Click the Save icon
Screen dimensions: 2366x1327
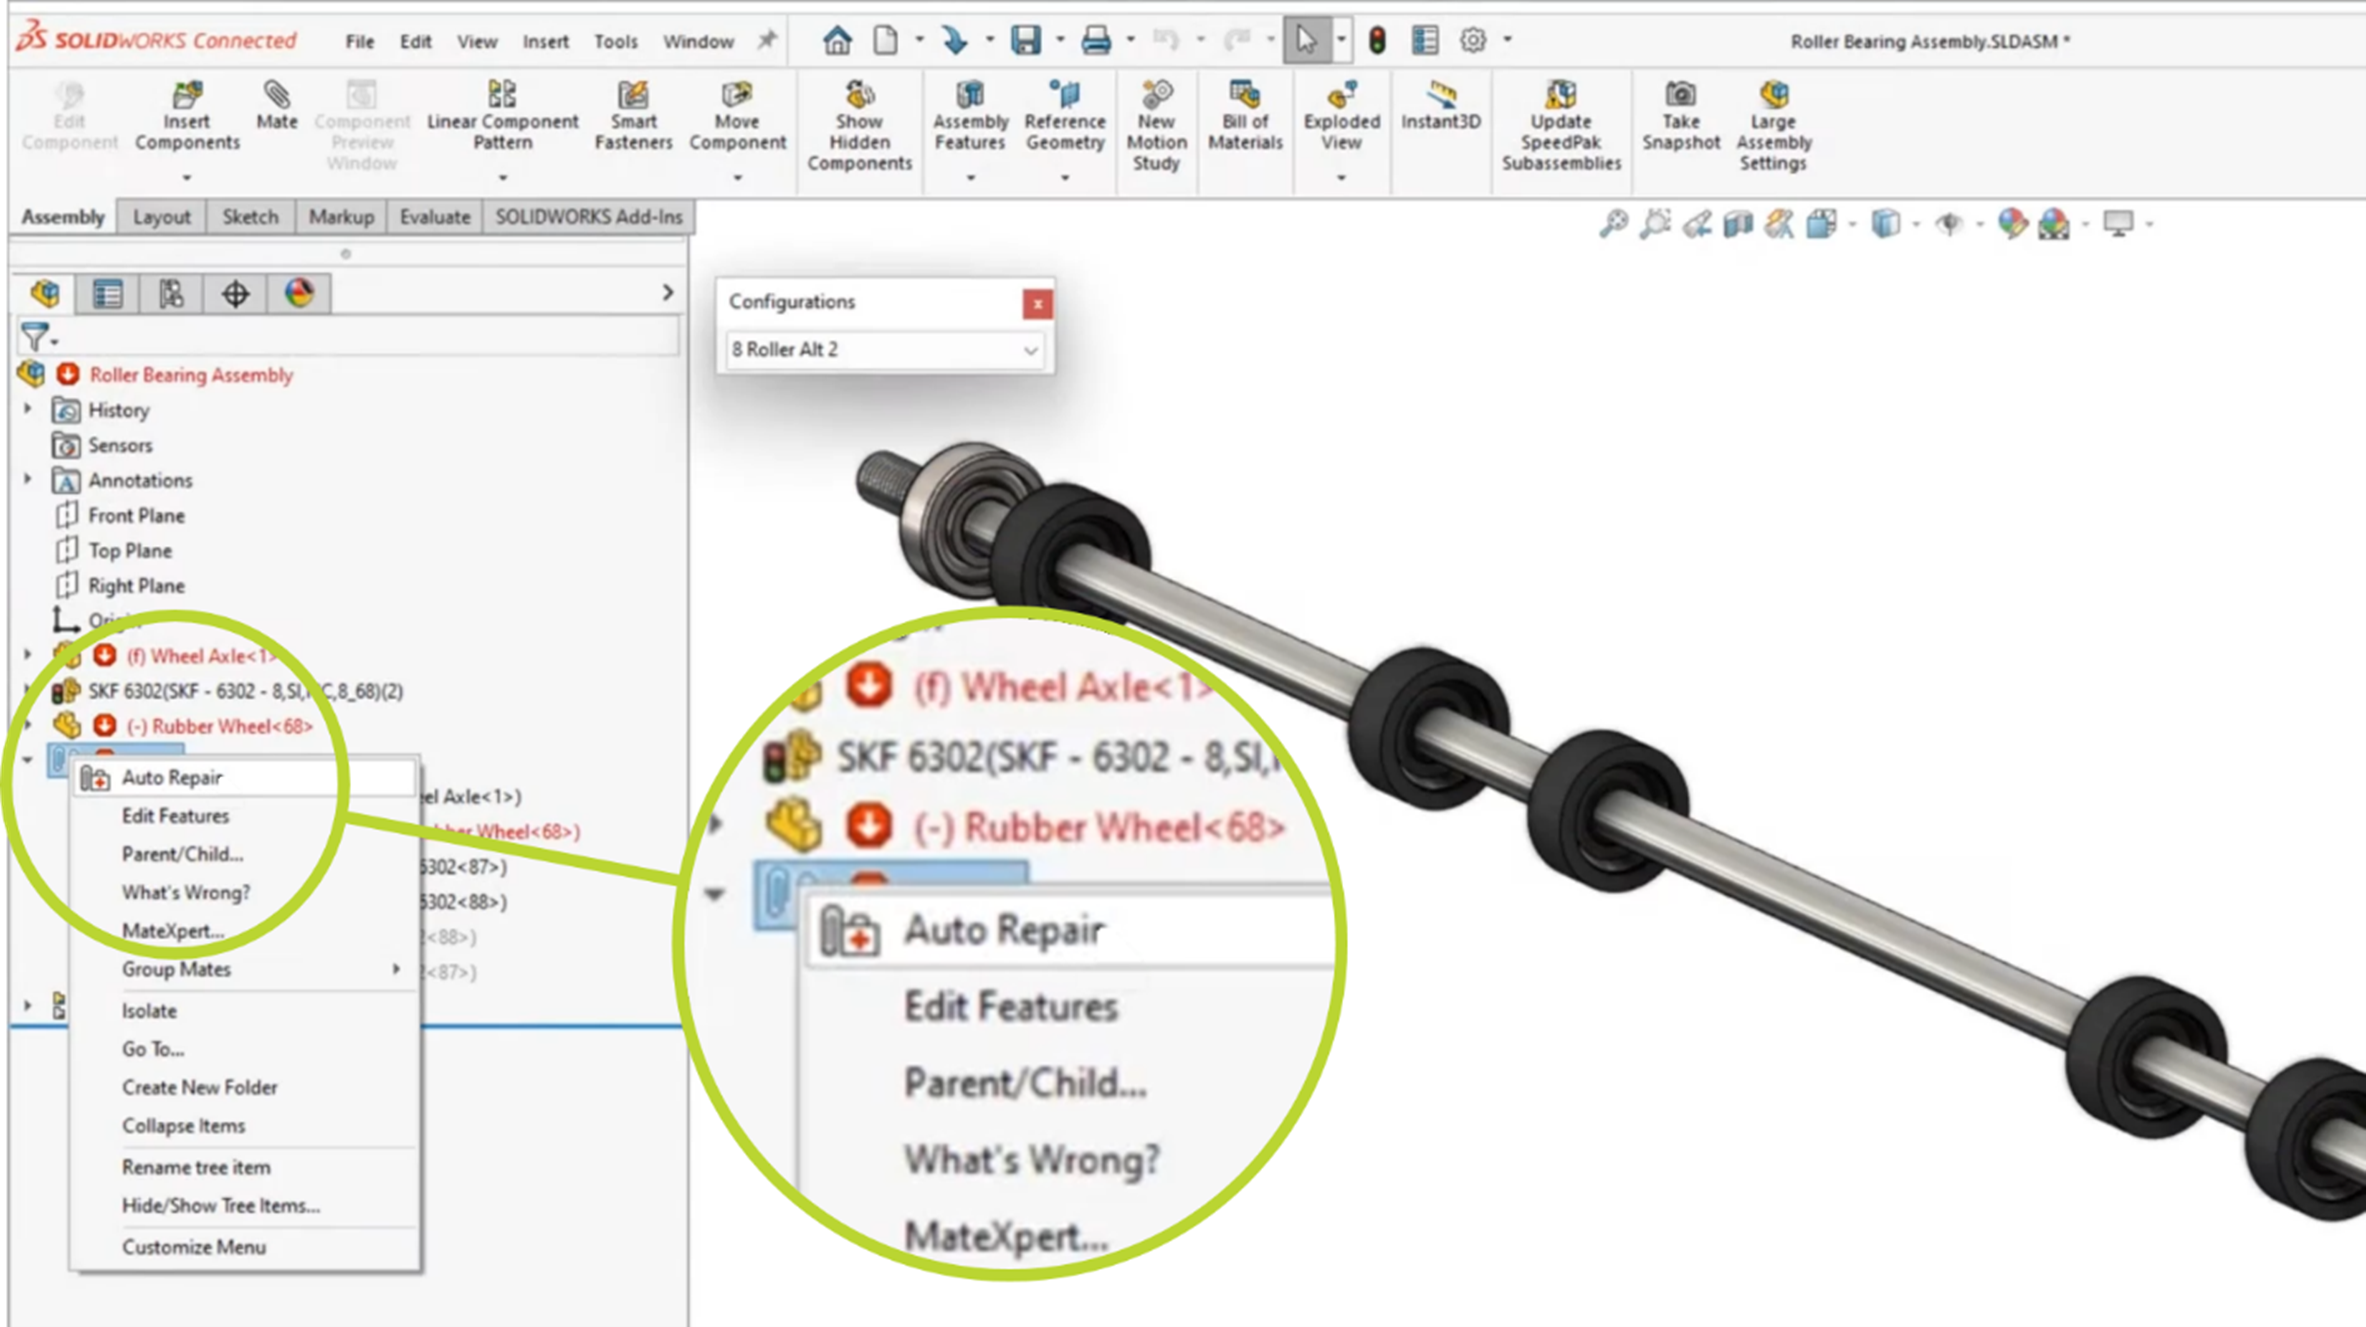pos(1025,40)
